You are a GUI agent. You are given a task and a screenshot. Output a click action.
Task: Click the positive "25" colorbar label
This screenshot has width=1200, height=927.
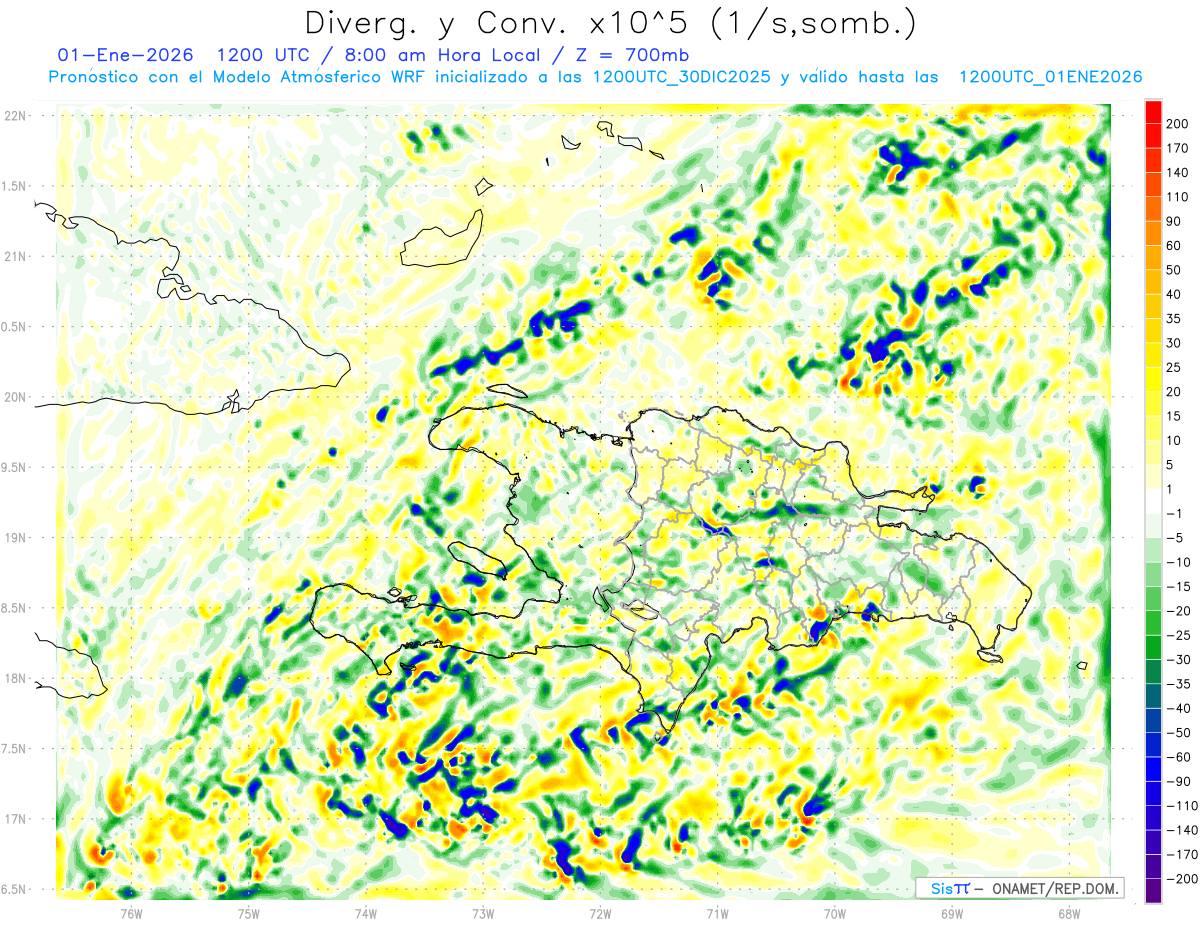(1175, 367)
